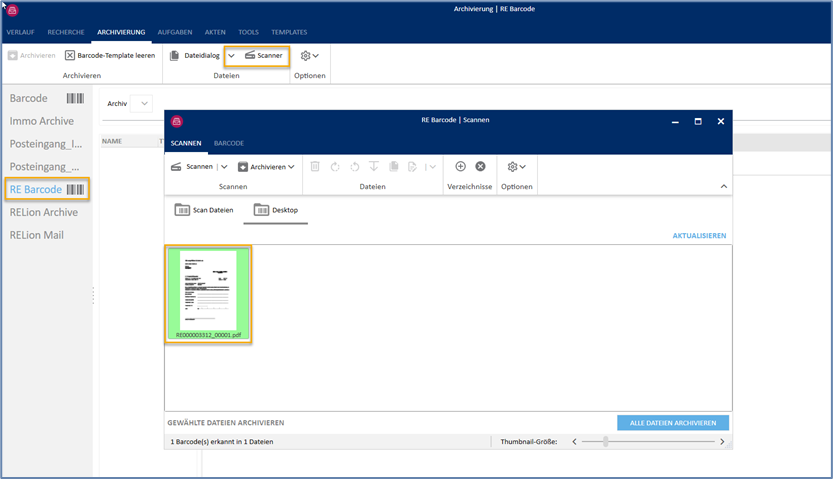Click ALLE DATEIEN ARCHIVIEREN button

[672, 423]
